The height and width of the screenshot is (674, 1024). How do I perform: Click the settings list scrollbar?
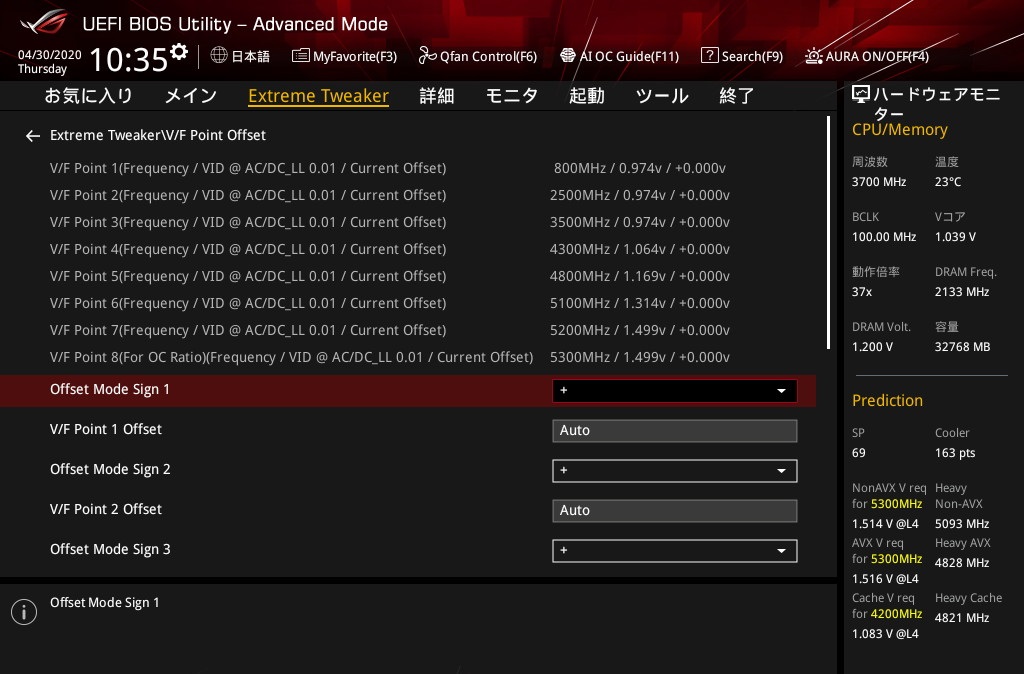point(829,233)
